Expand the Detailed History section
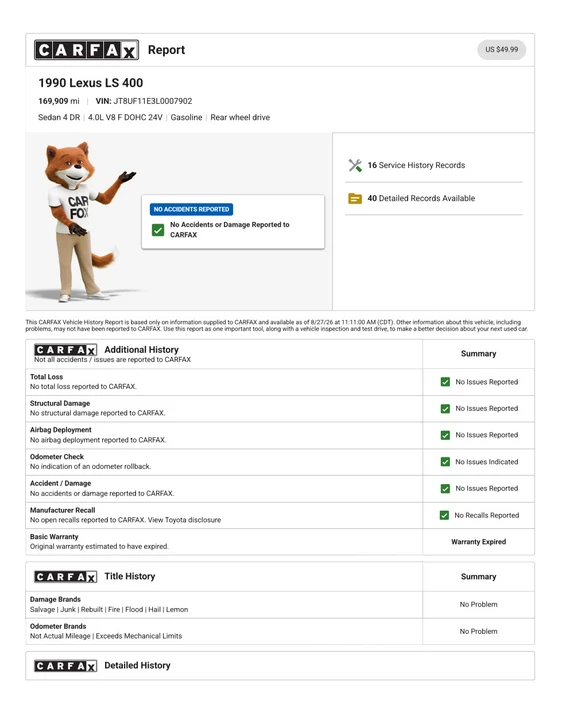 click(x=280, y=666)
